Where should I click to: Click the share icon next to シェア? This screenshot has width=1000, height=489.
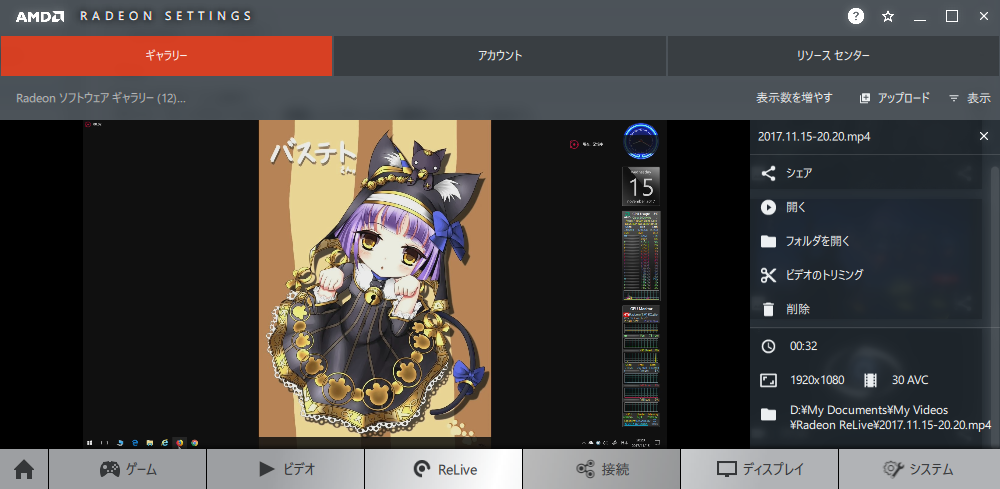768,173
